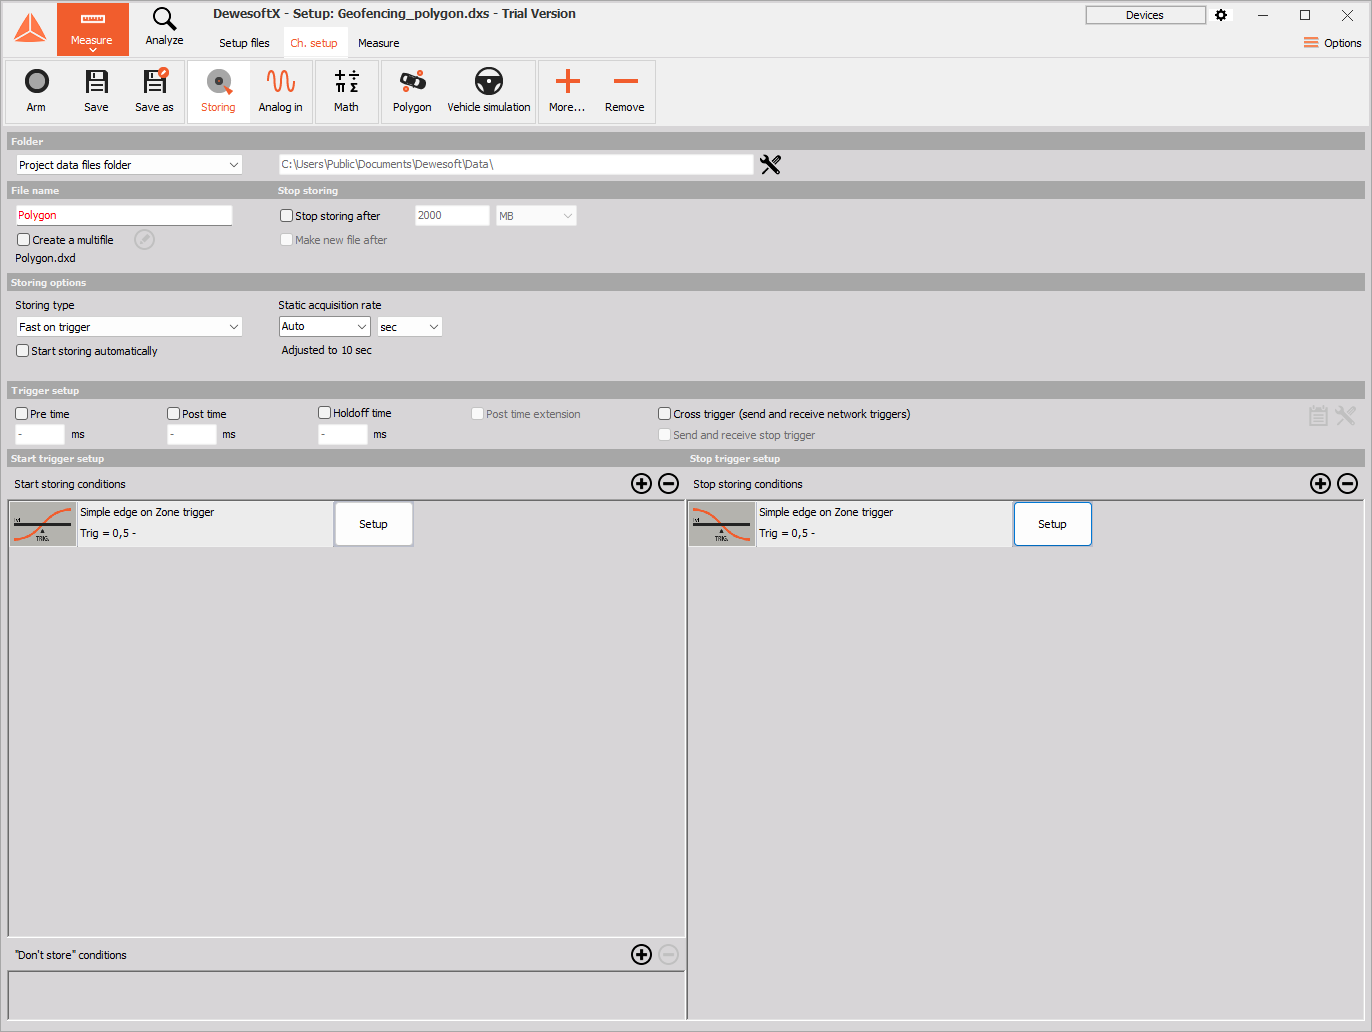
Task: Click the start condition Trig = 0,5 row
Action: click(x=108, y=534)
